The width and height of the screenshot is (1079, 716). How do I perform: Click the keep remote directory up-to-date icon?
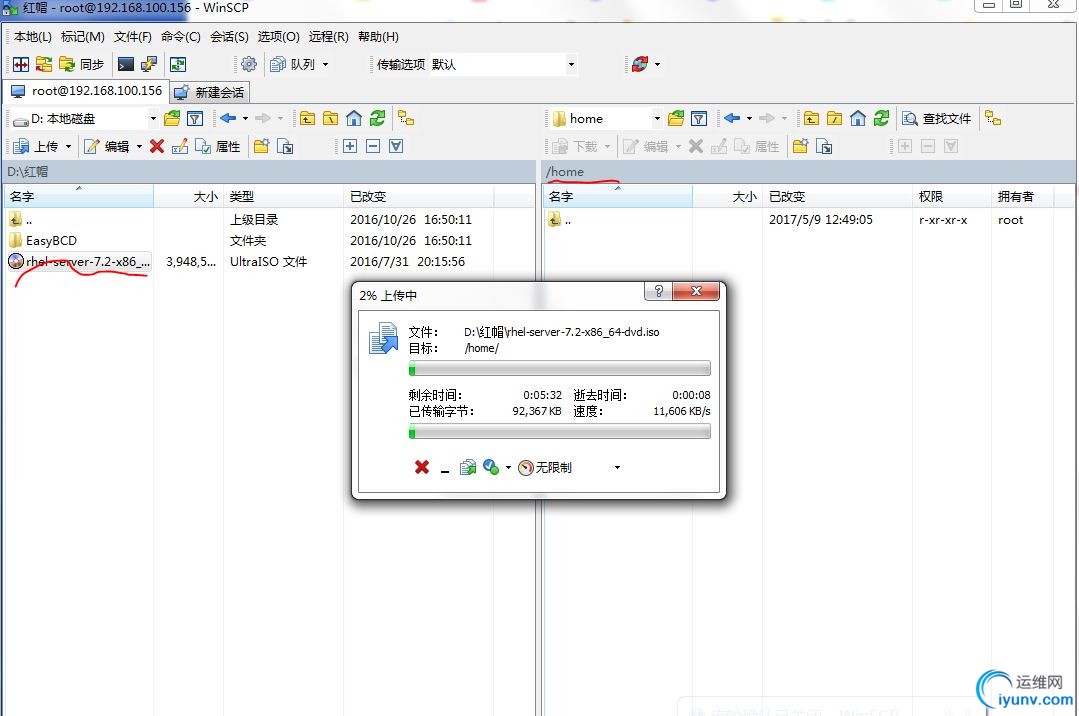pos(178,65)
